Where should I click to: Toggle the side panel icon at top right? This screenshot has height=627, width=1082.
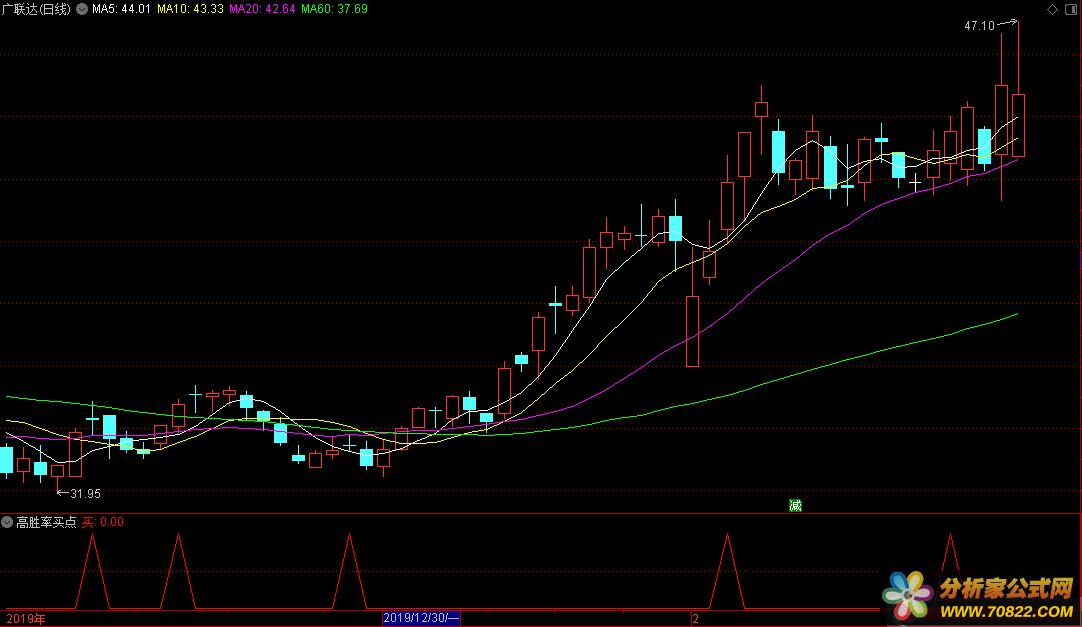coord(1069,9)
